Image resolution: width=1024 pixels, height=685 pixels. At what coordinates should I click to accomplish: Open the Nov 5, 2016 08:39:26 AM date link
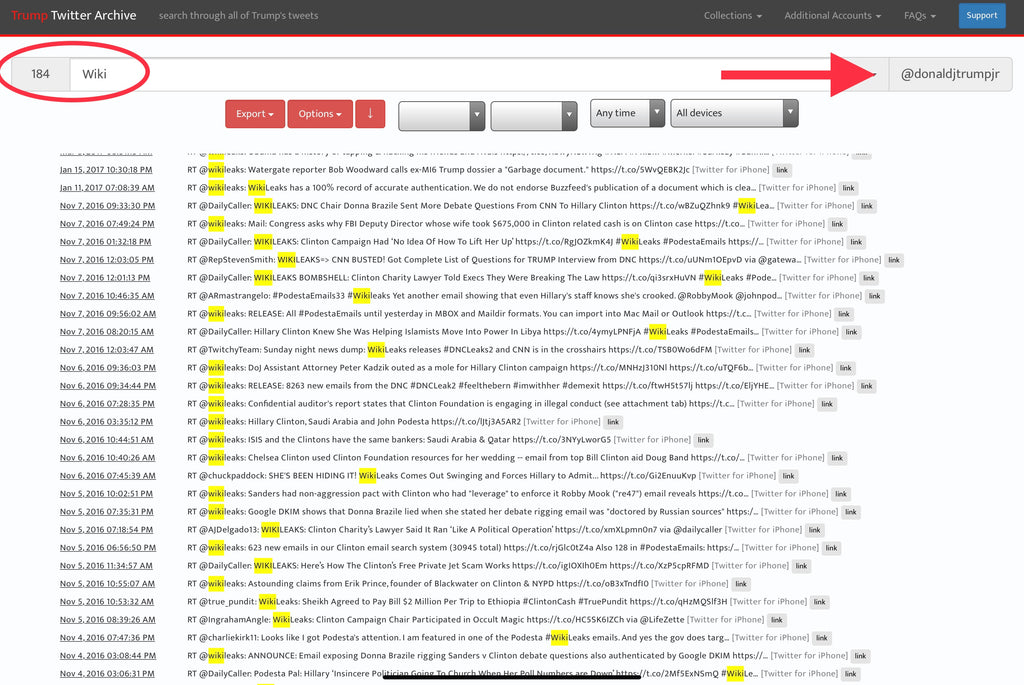pos(108,620)
